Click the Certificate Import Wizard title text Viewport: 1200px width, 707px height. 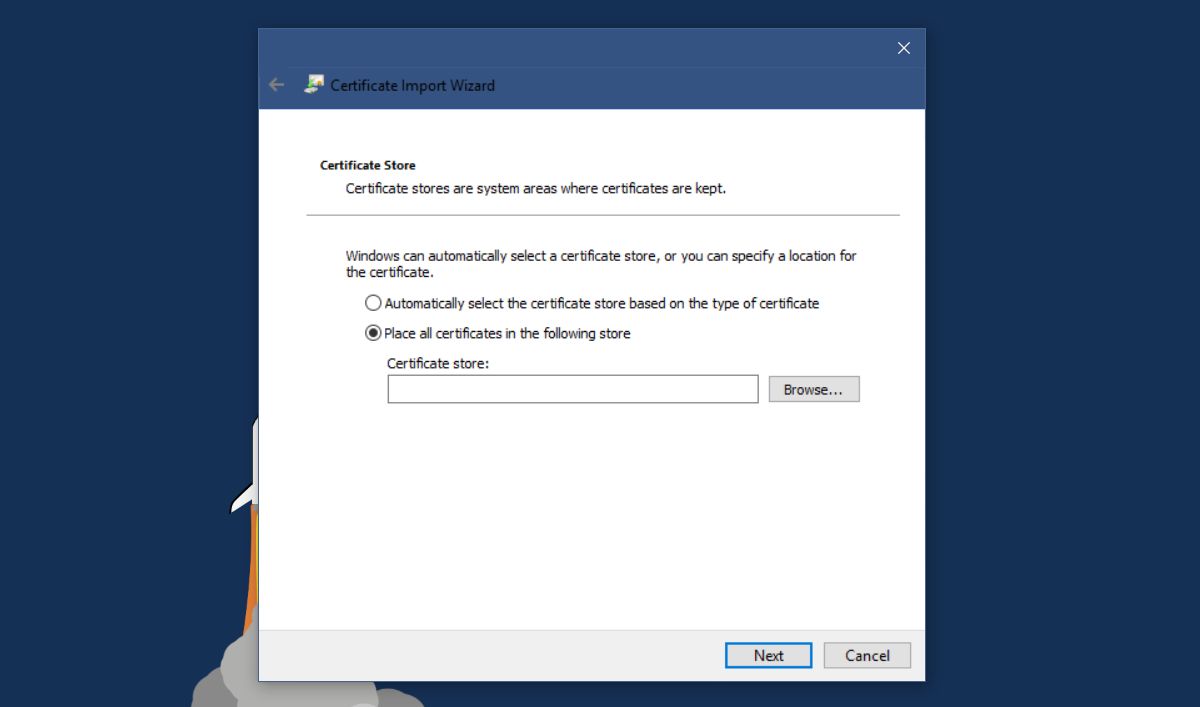(413, 85)
